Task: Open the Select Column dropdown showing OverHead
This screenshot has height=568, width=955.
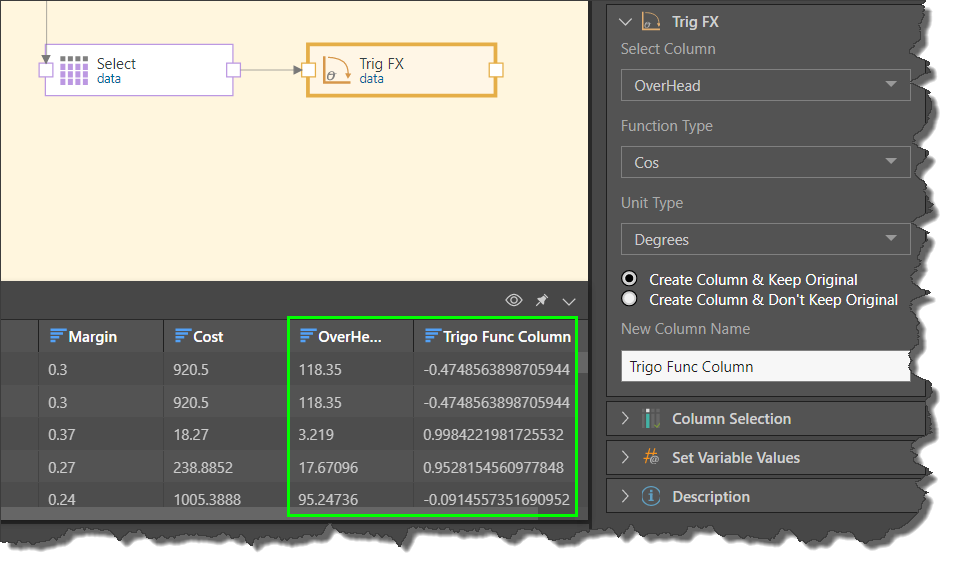Action: [x=765, y=86]
